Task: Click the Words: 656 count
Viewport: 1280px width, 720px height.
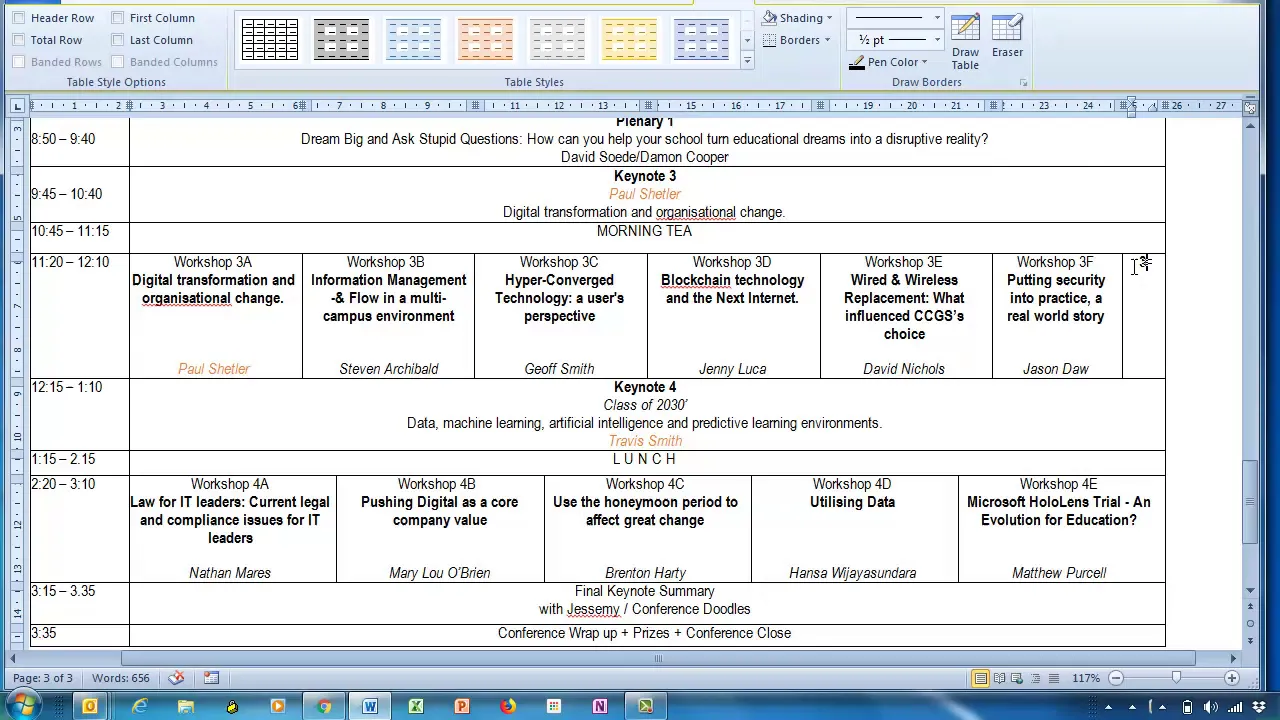Action: click(120, 678)
